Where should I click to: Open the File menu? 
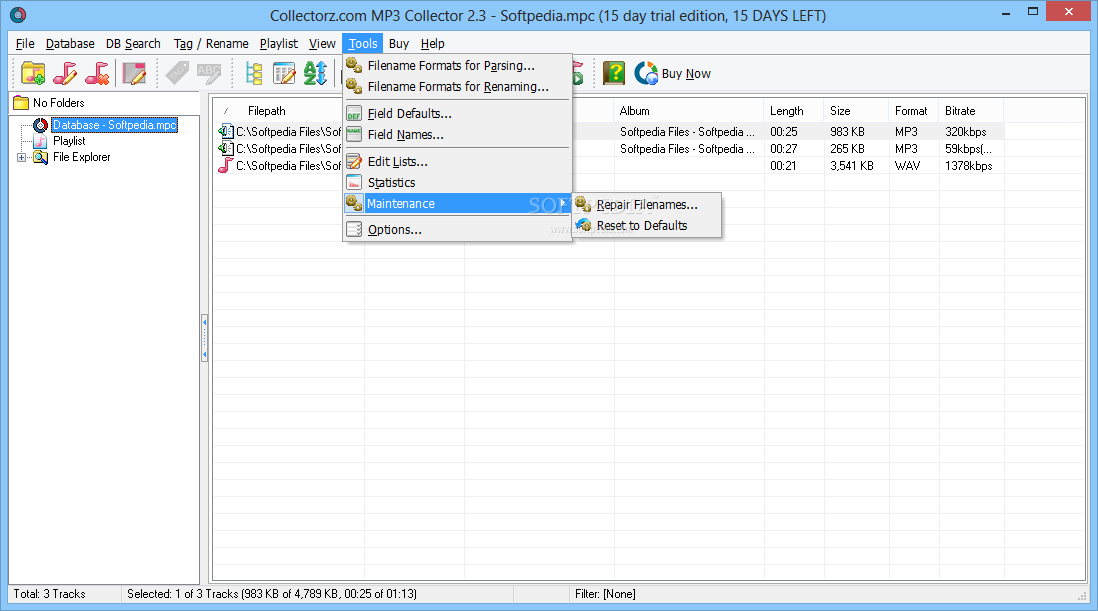[25, 43]
